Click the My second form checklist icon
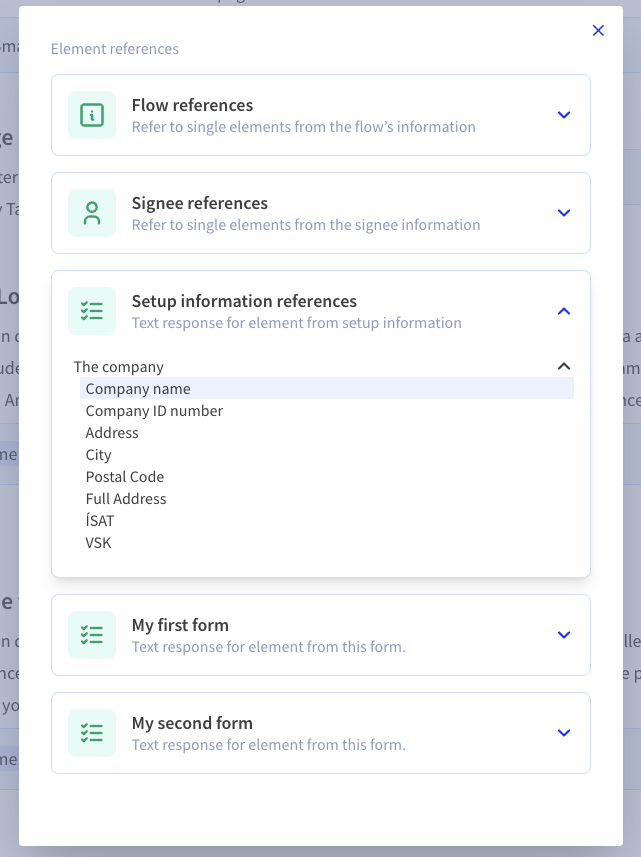 92,733
